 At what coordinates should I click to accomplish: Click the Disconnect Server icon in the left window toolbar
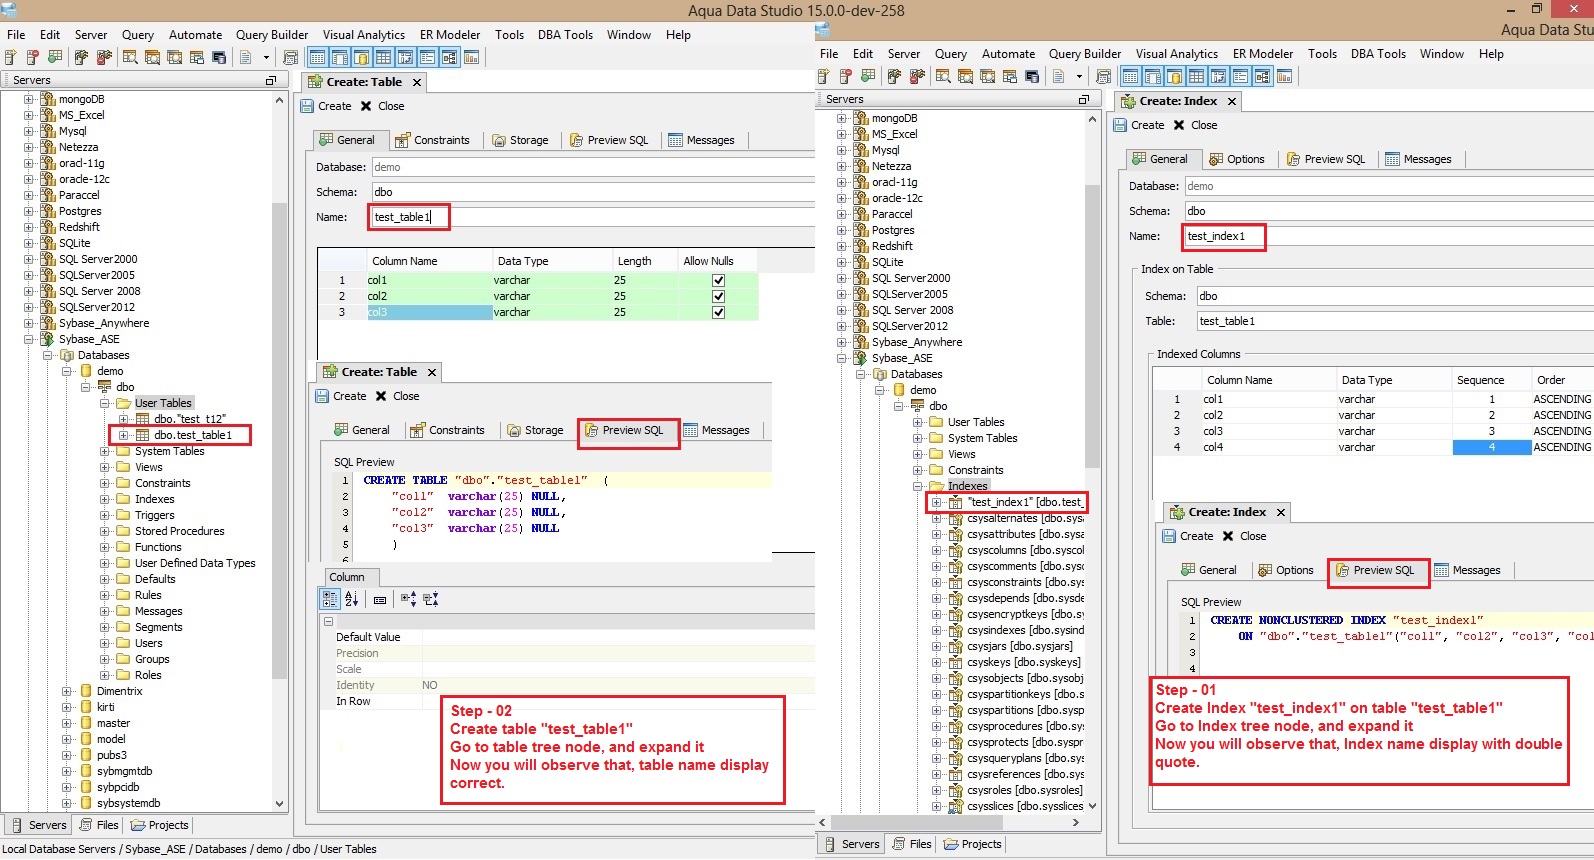tap(104, 57)
